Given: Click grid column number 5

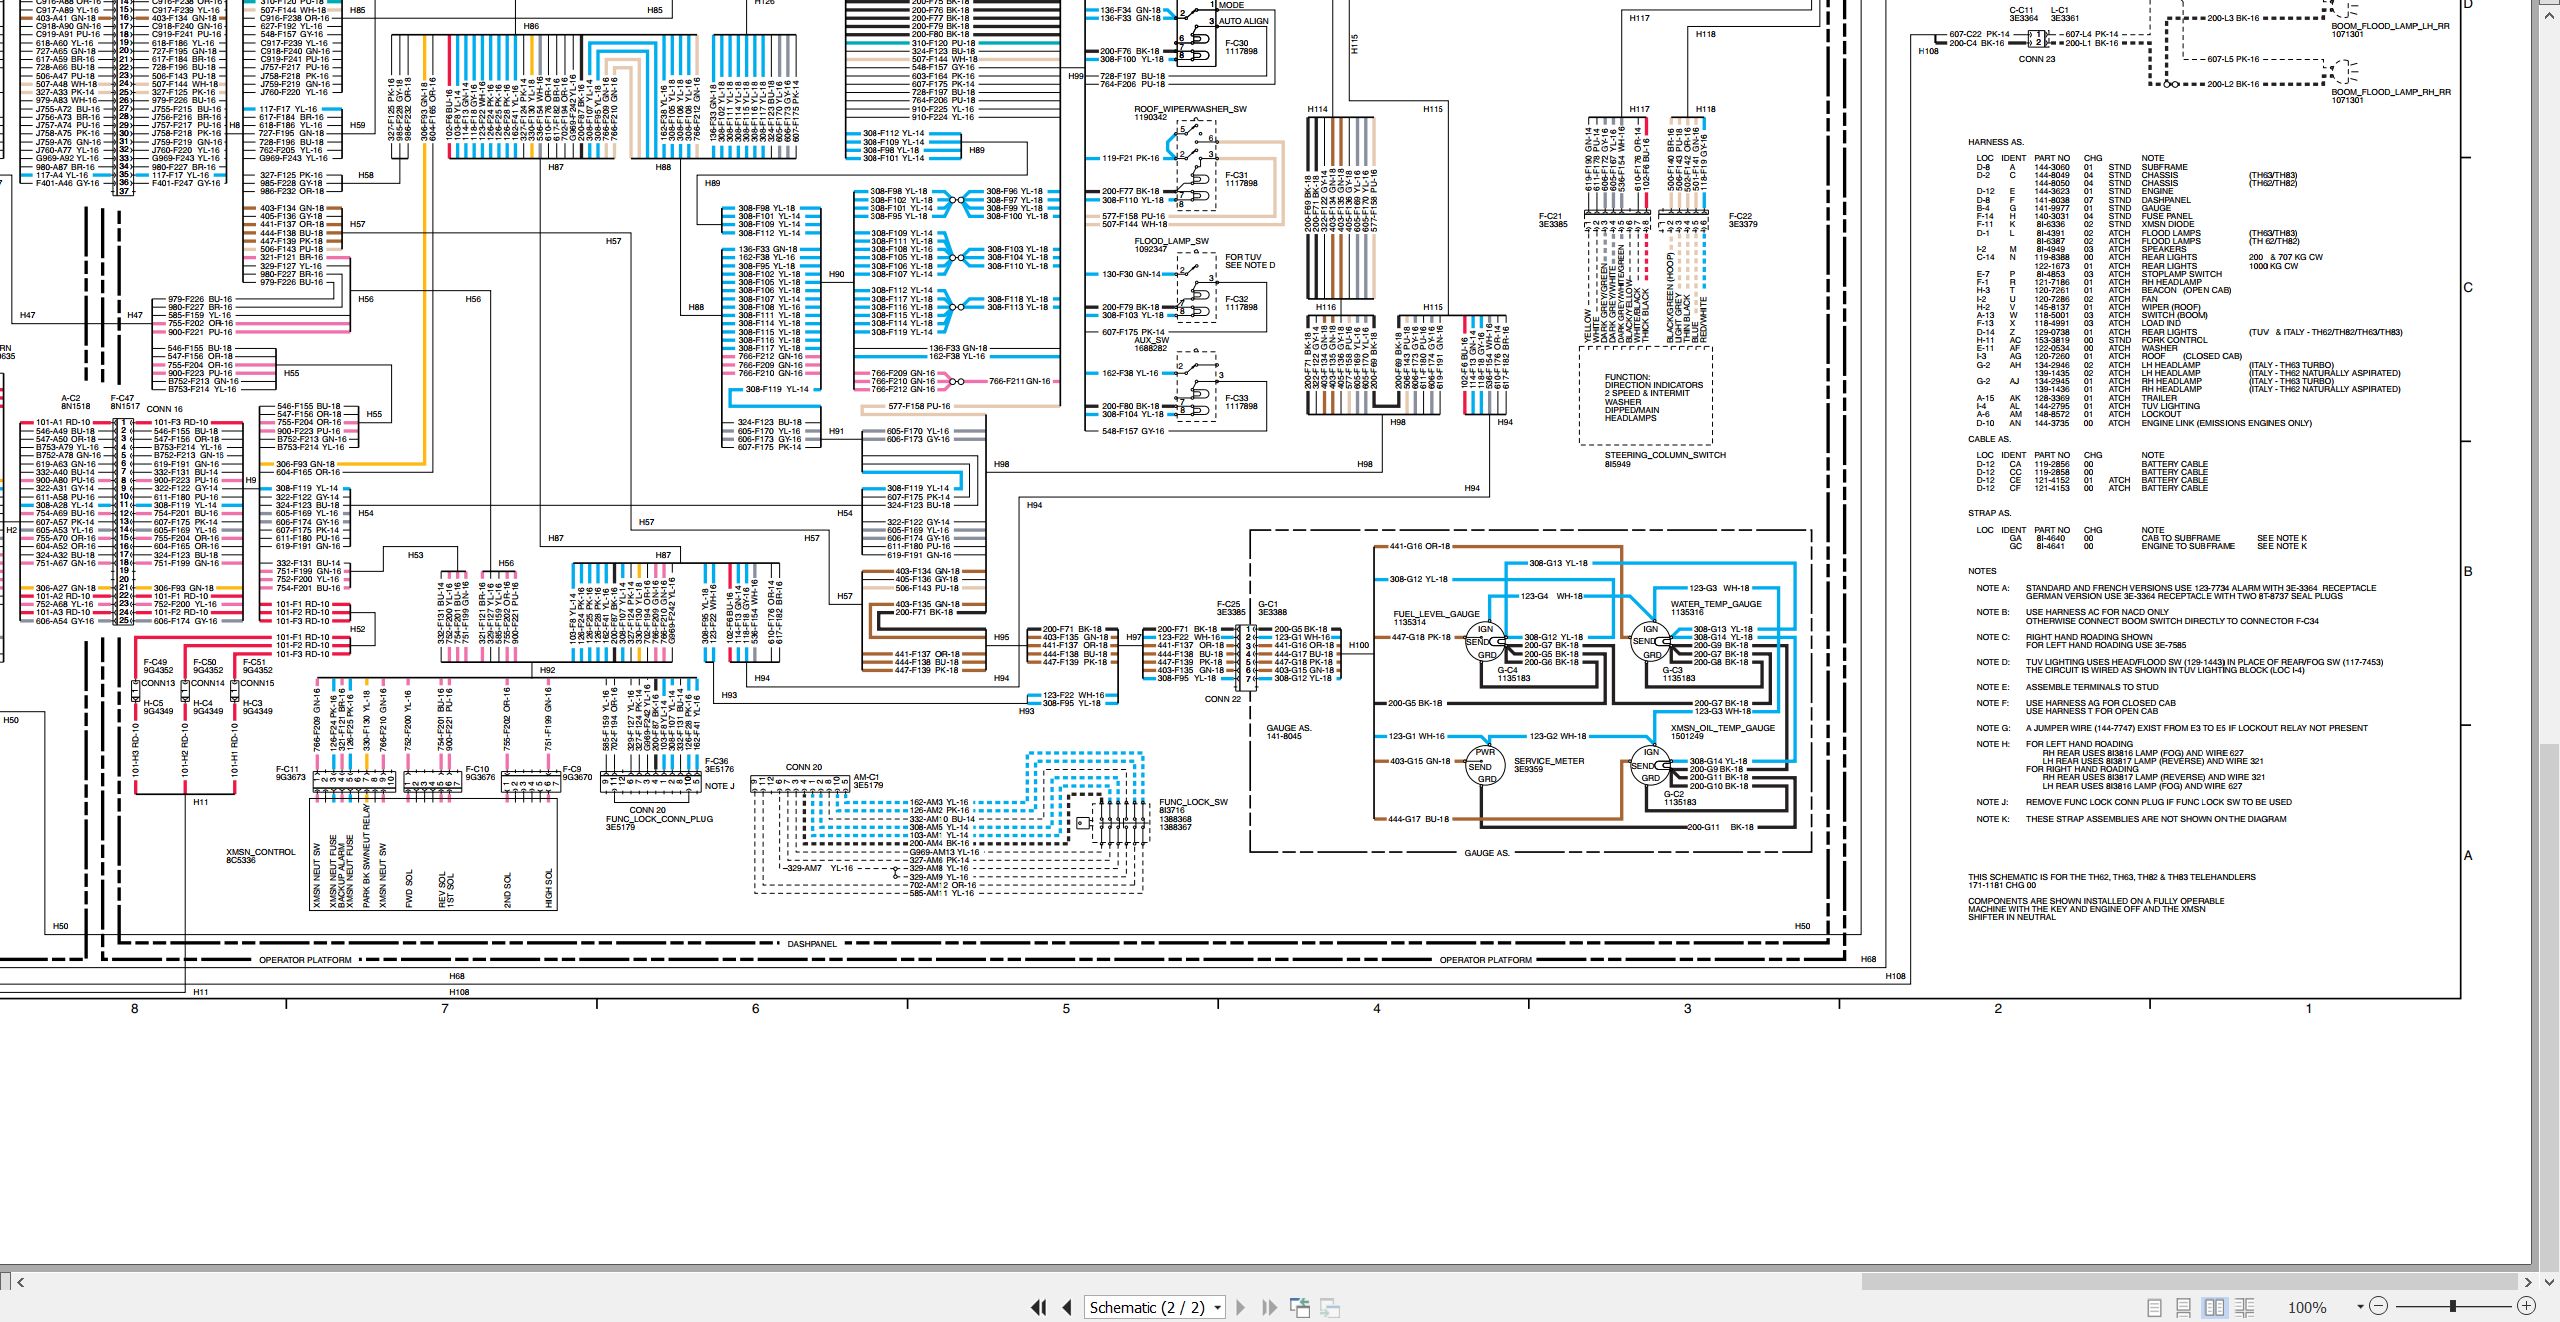Looking at the screenshot, I should tap(1066, 1008).
